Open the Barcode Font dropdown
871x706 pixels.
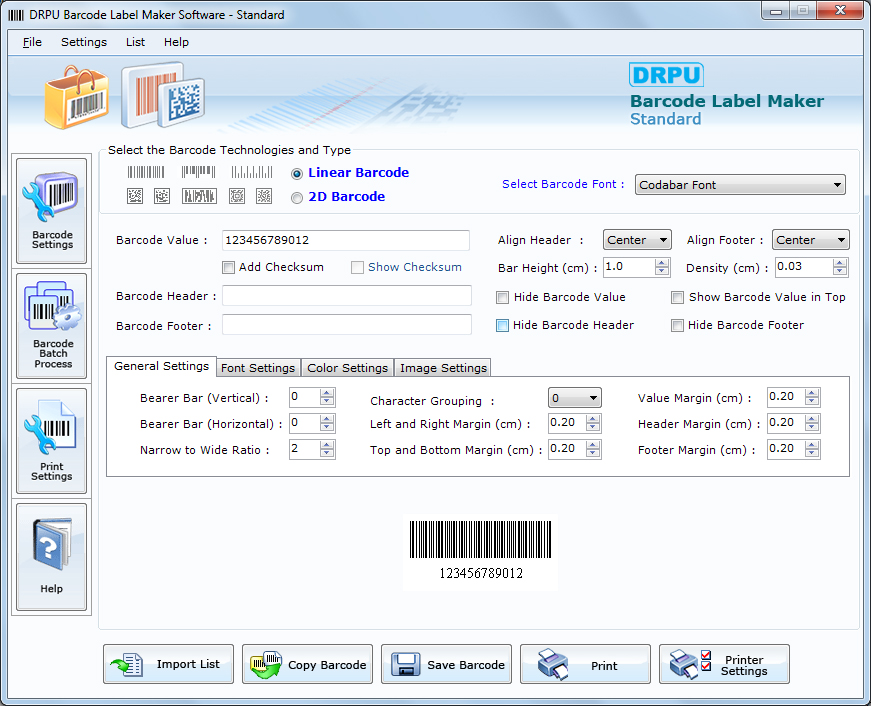[836, 185]
